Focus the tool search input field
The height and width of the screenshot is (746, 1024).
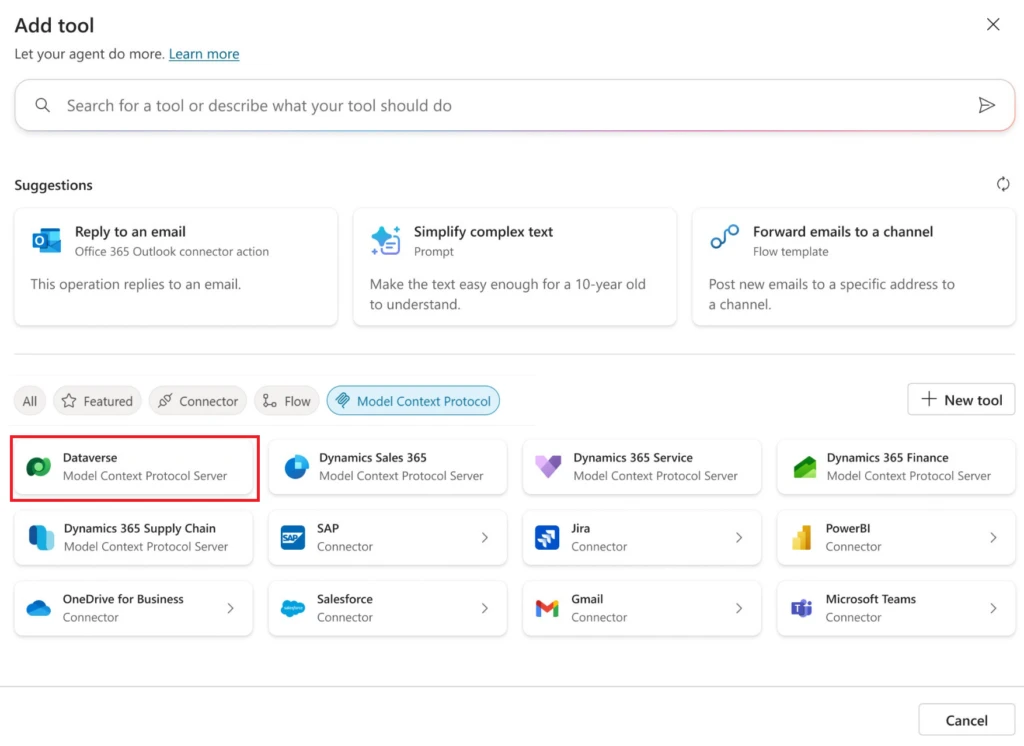[x=500, y=106]
